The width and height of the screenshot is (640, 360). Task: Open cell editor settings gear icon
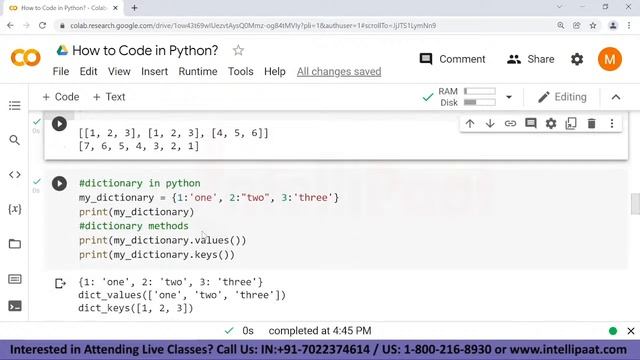point(551,123)
